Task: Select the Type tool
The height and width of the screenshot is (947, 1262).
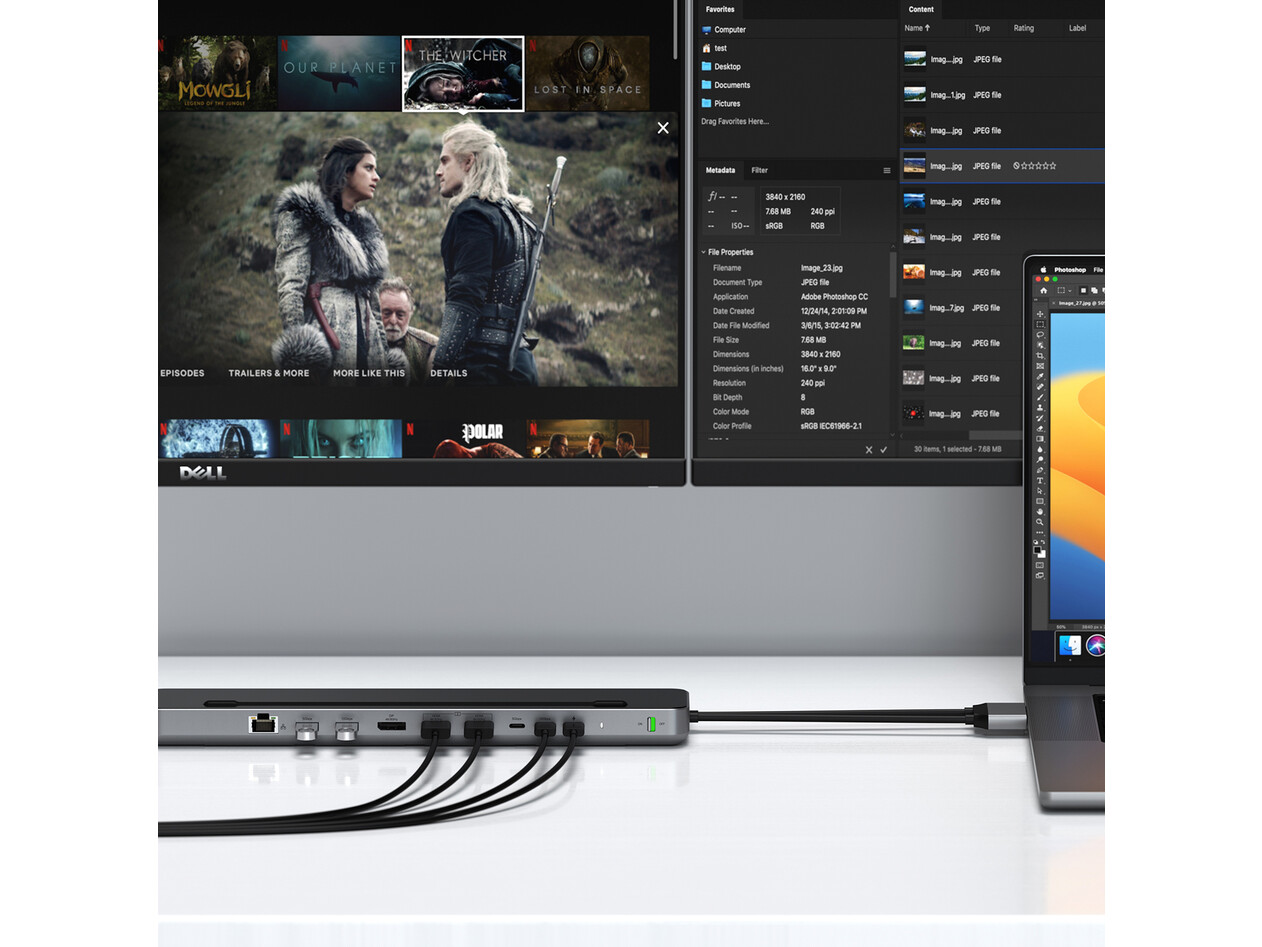Action: (x=1040, y=481)
